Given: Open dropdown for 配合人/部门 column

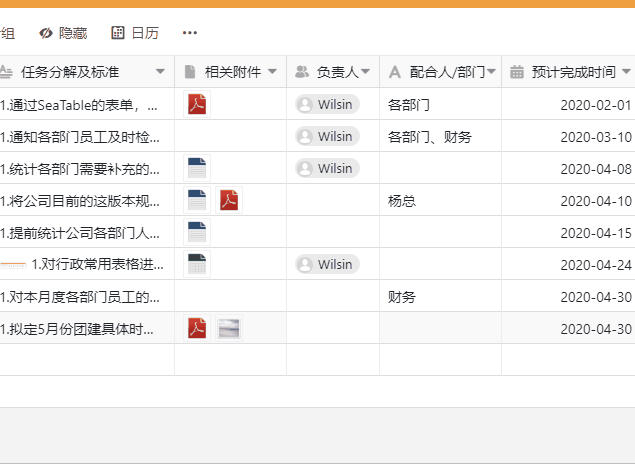Looking at the screenshot, I should [492, 72].
